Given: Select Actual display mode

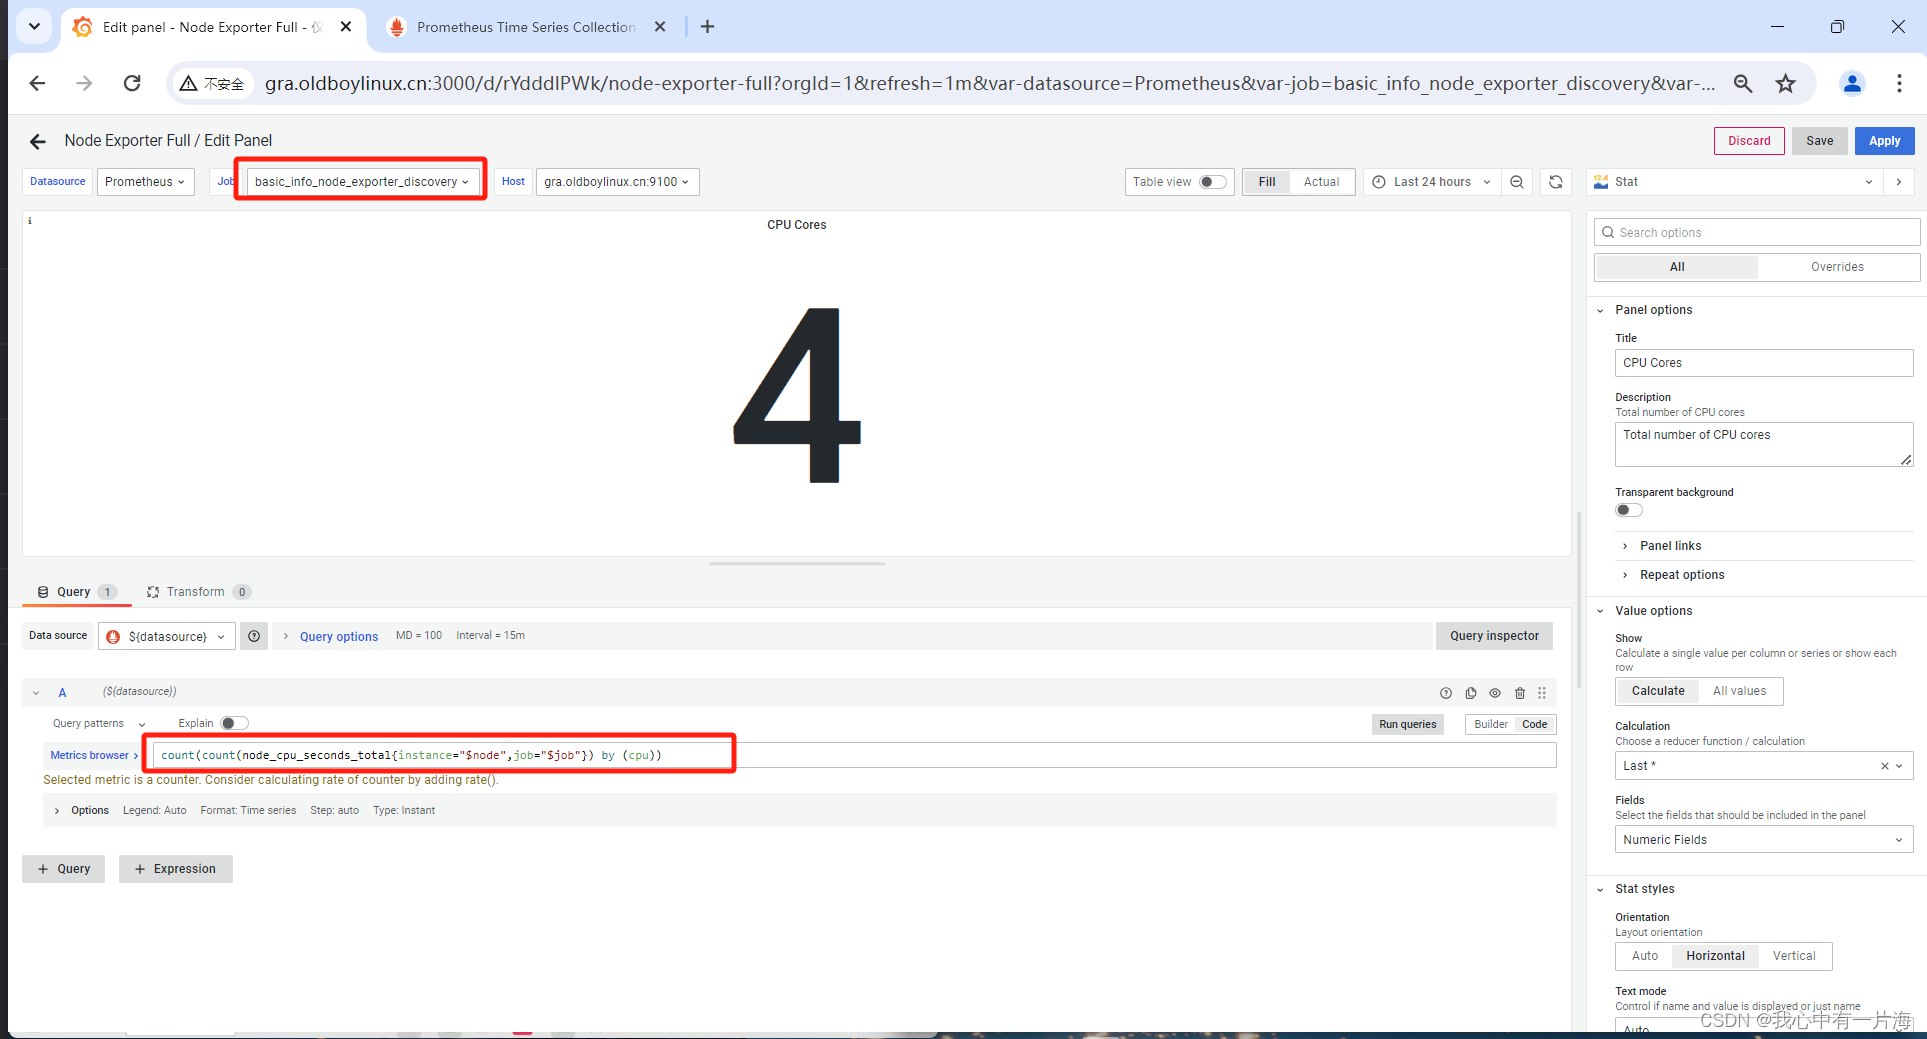Looking at the screenshot, I should point(1321,182).
